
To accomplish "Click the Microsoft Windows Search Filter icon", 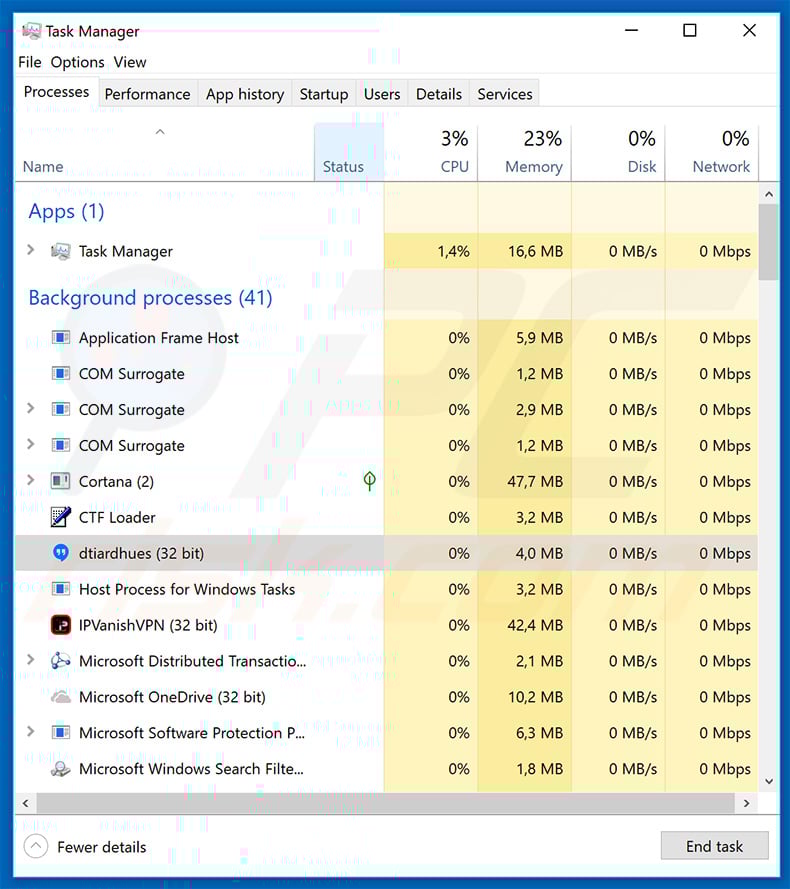I will [x=61, y=769].
